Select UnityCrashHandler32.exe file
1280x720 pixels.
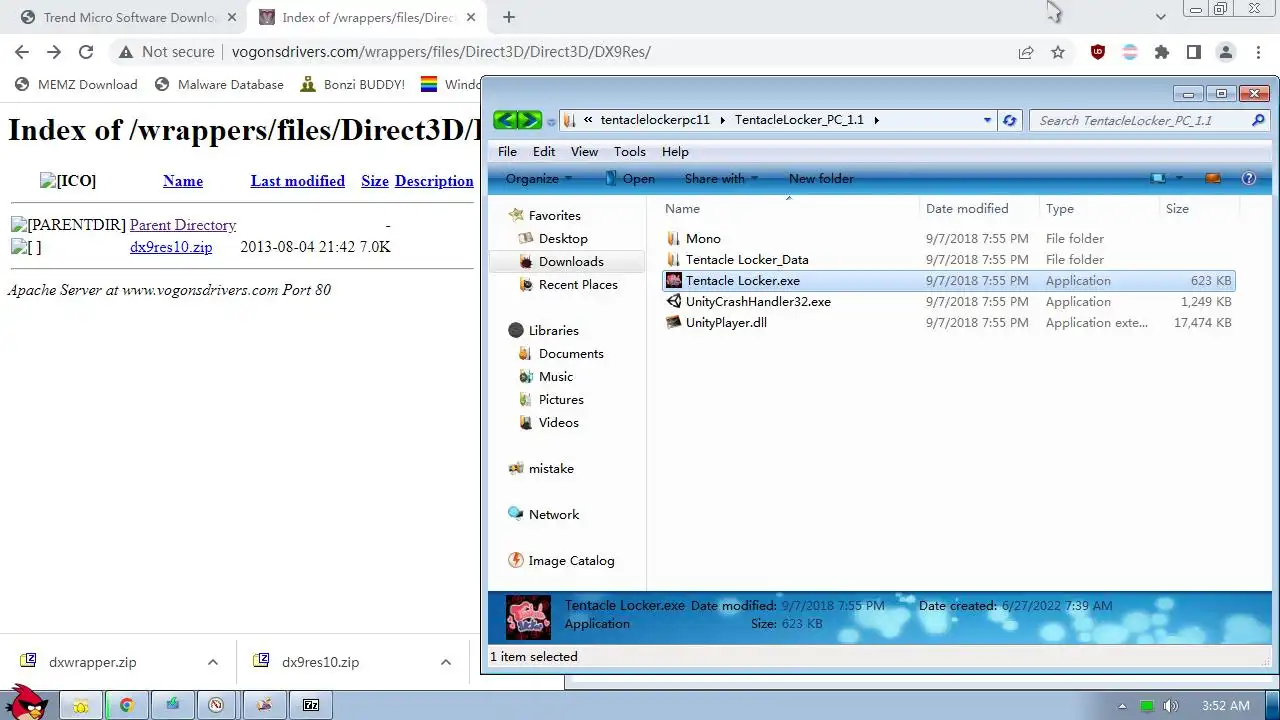click(x=758, y=302)
